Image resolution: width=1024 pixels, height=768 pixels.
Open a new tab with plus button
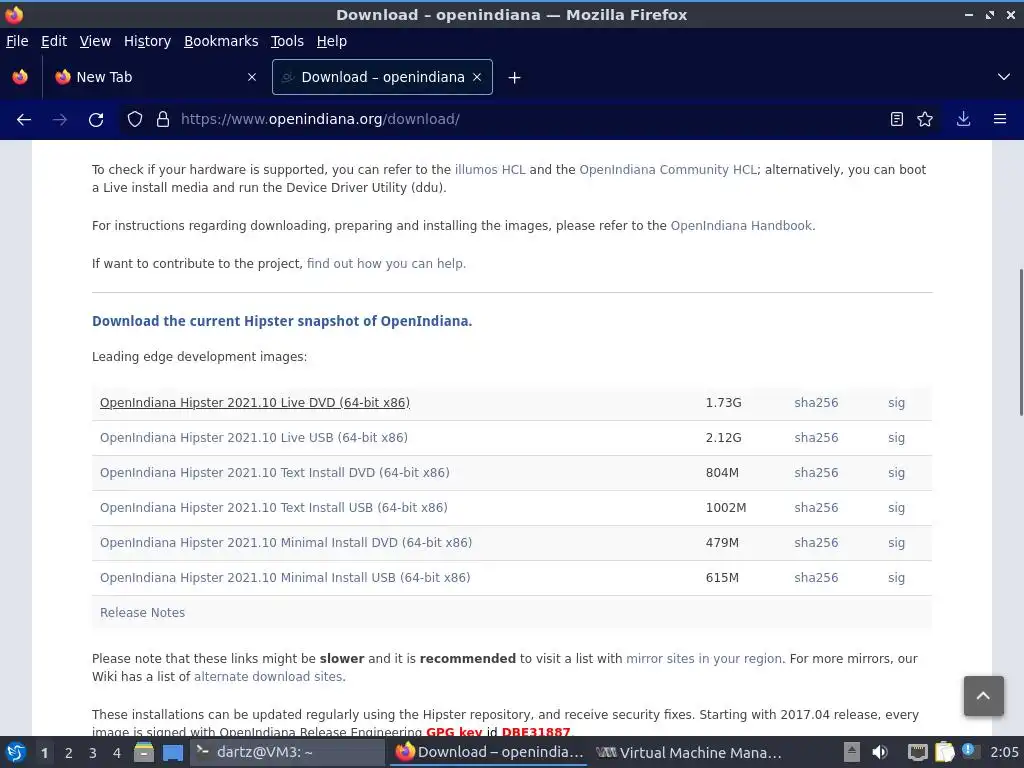click(515, 78)
